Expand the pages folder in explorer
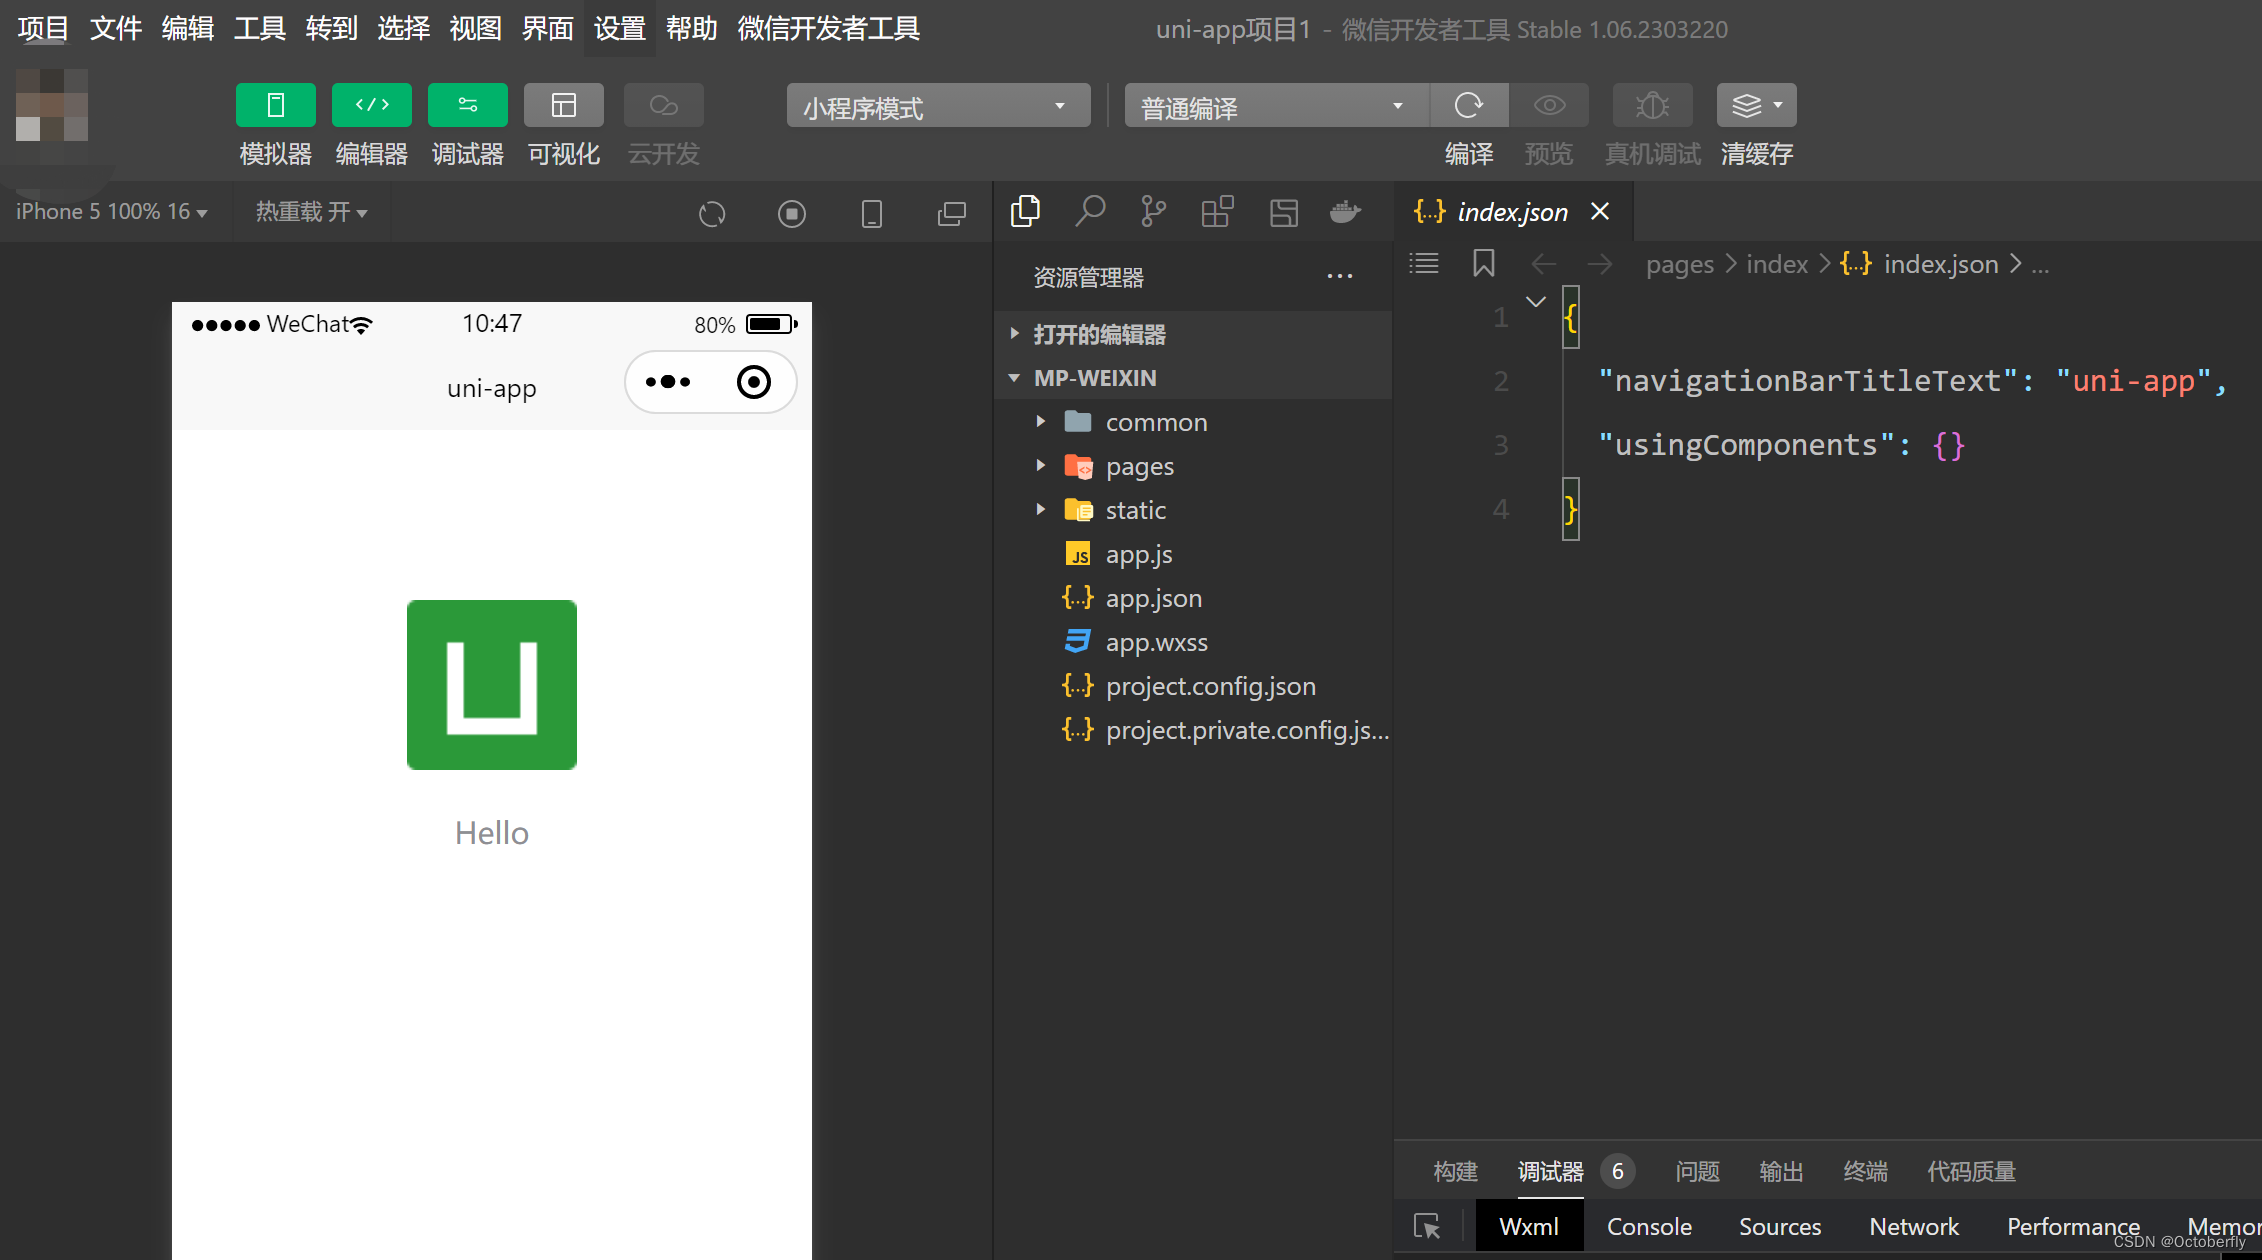2262x1260 pixels. pyautogui.click(x=1139, y=467)
